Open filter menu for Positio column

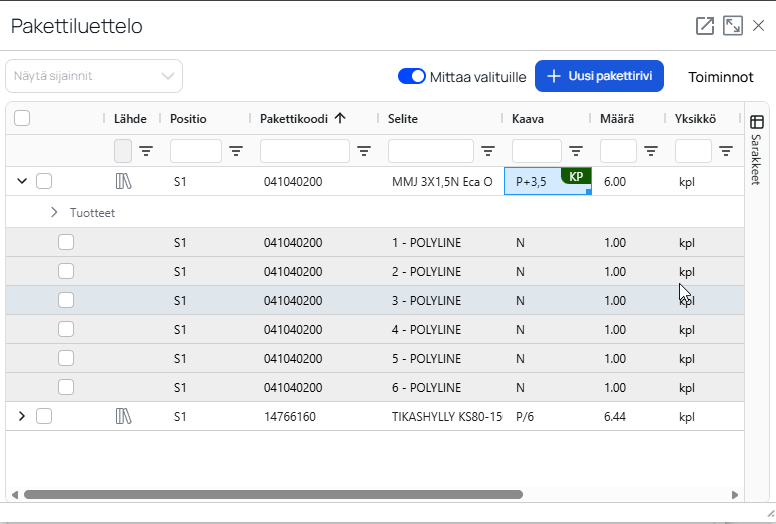point(236,151)
